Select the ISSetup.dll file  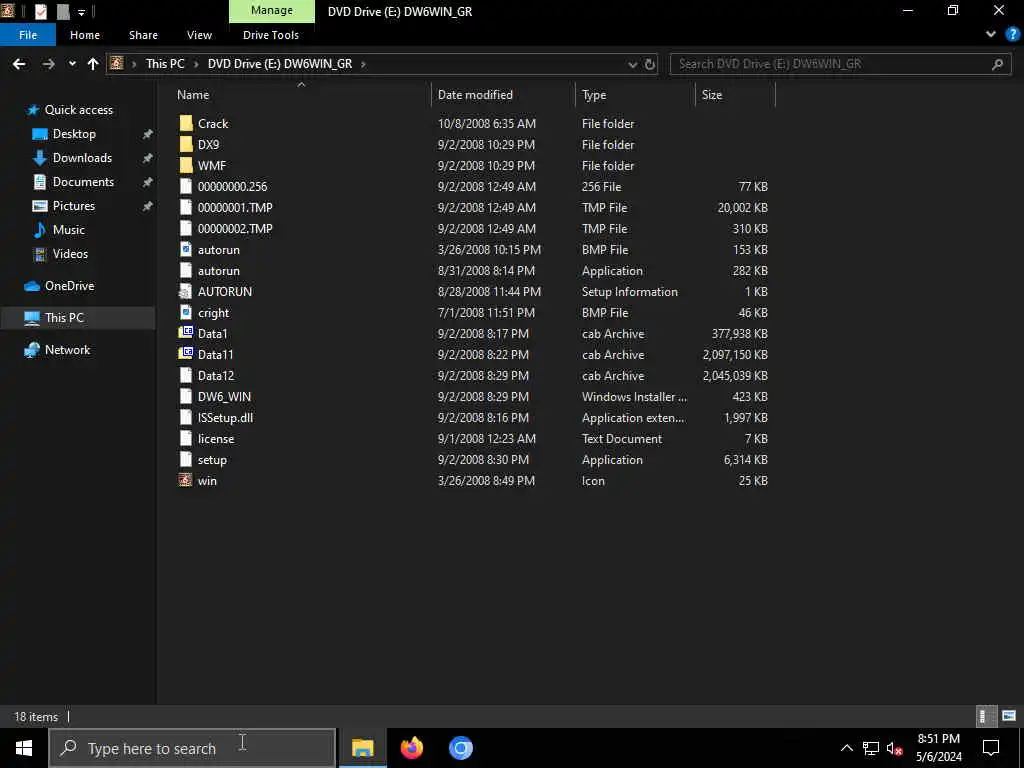tap(225, 417)
